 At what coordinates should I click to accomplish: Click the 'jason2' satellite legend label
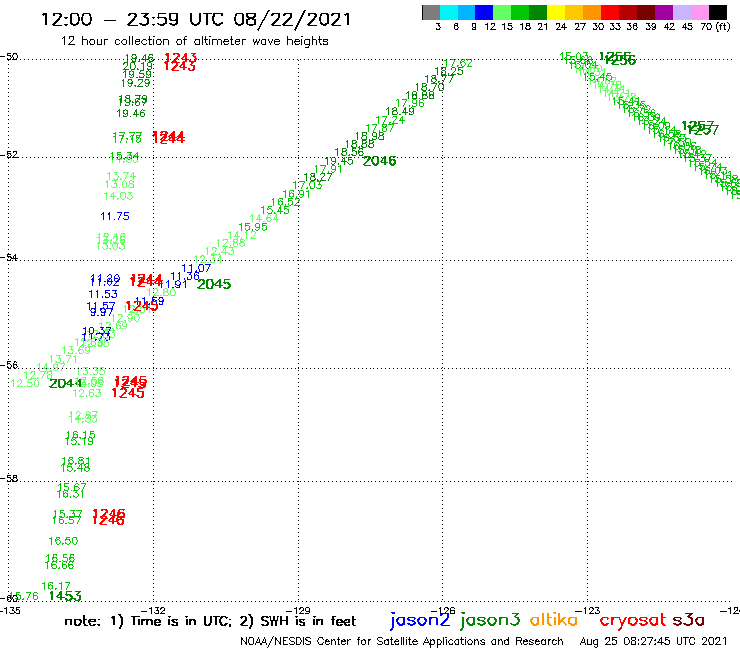point(420,620)
